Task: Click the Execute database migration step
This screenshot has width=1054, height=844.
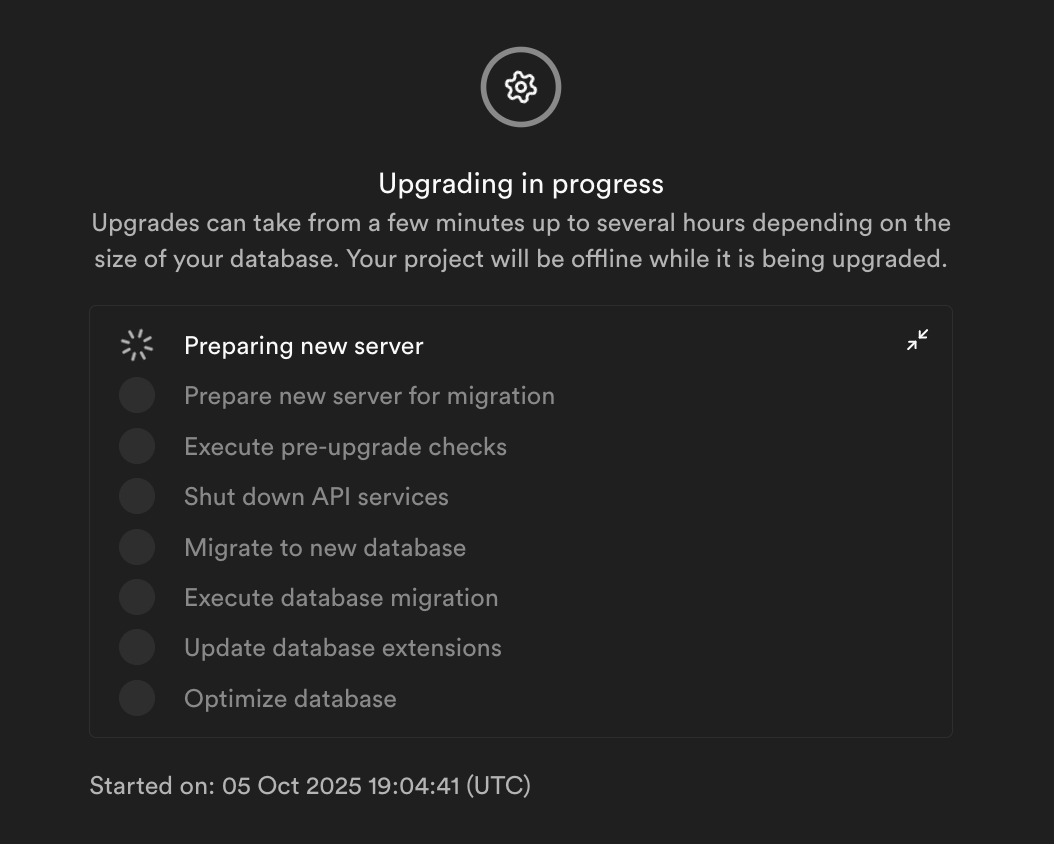Action: pos(341,598)
